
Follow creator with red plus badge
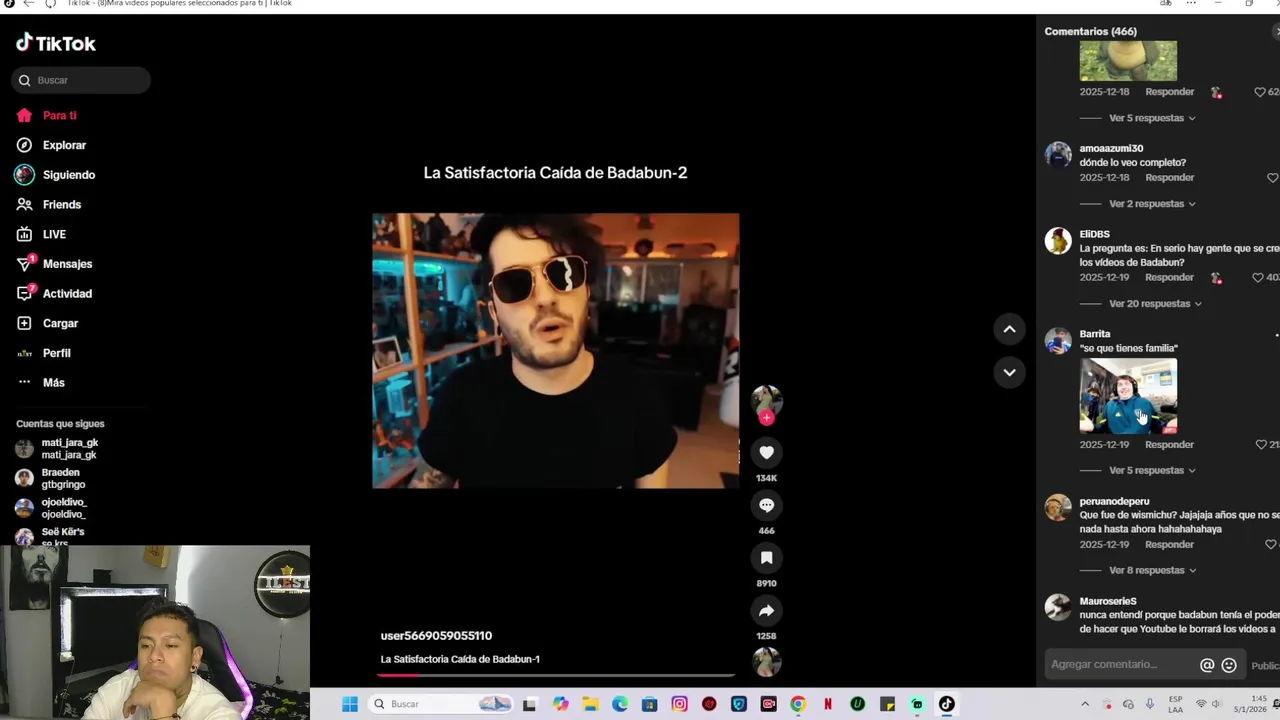coord(766,418)
